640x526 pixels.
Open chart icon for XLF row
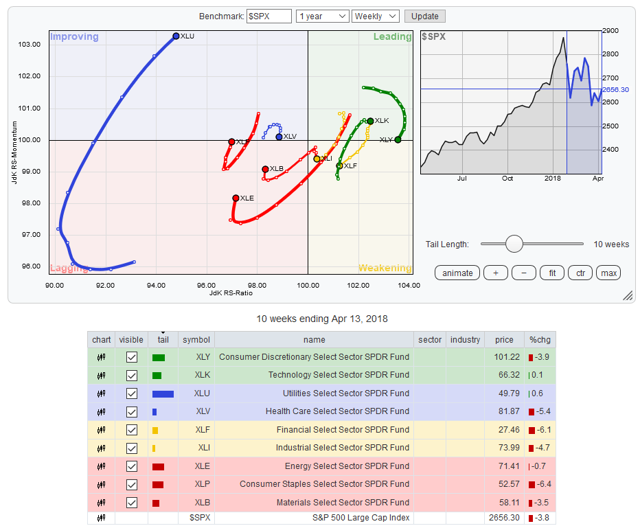coord(101,430)
